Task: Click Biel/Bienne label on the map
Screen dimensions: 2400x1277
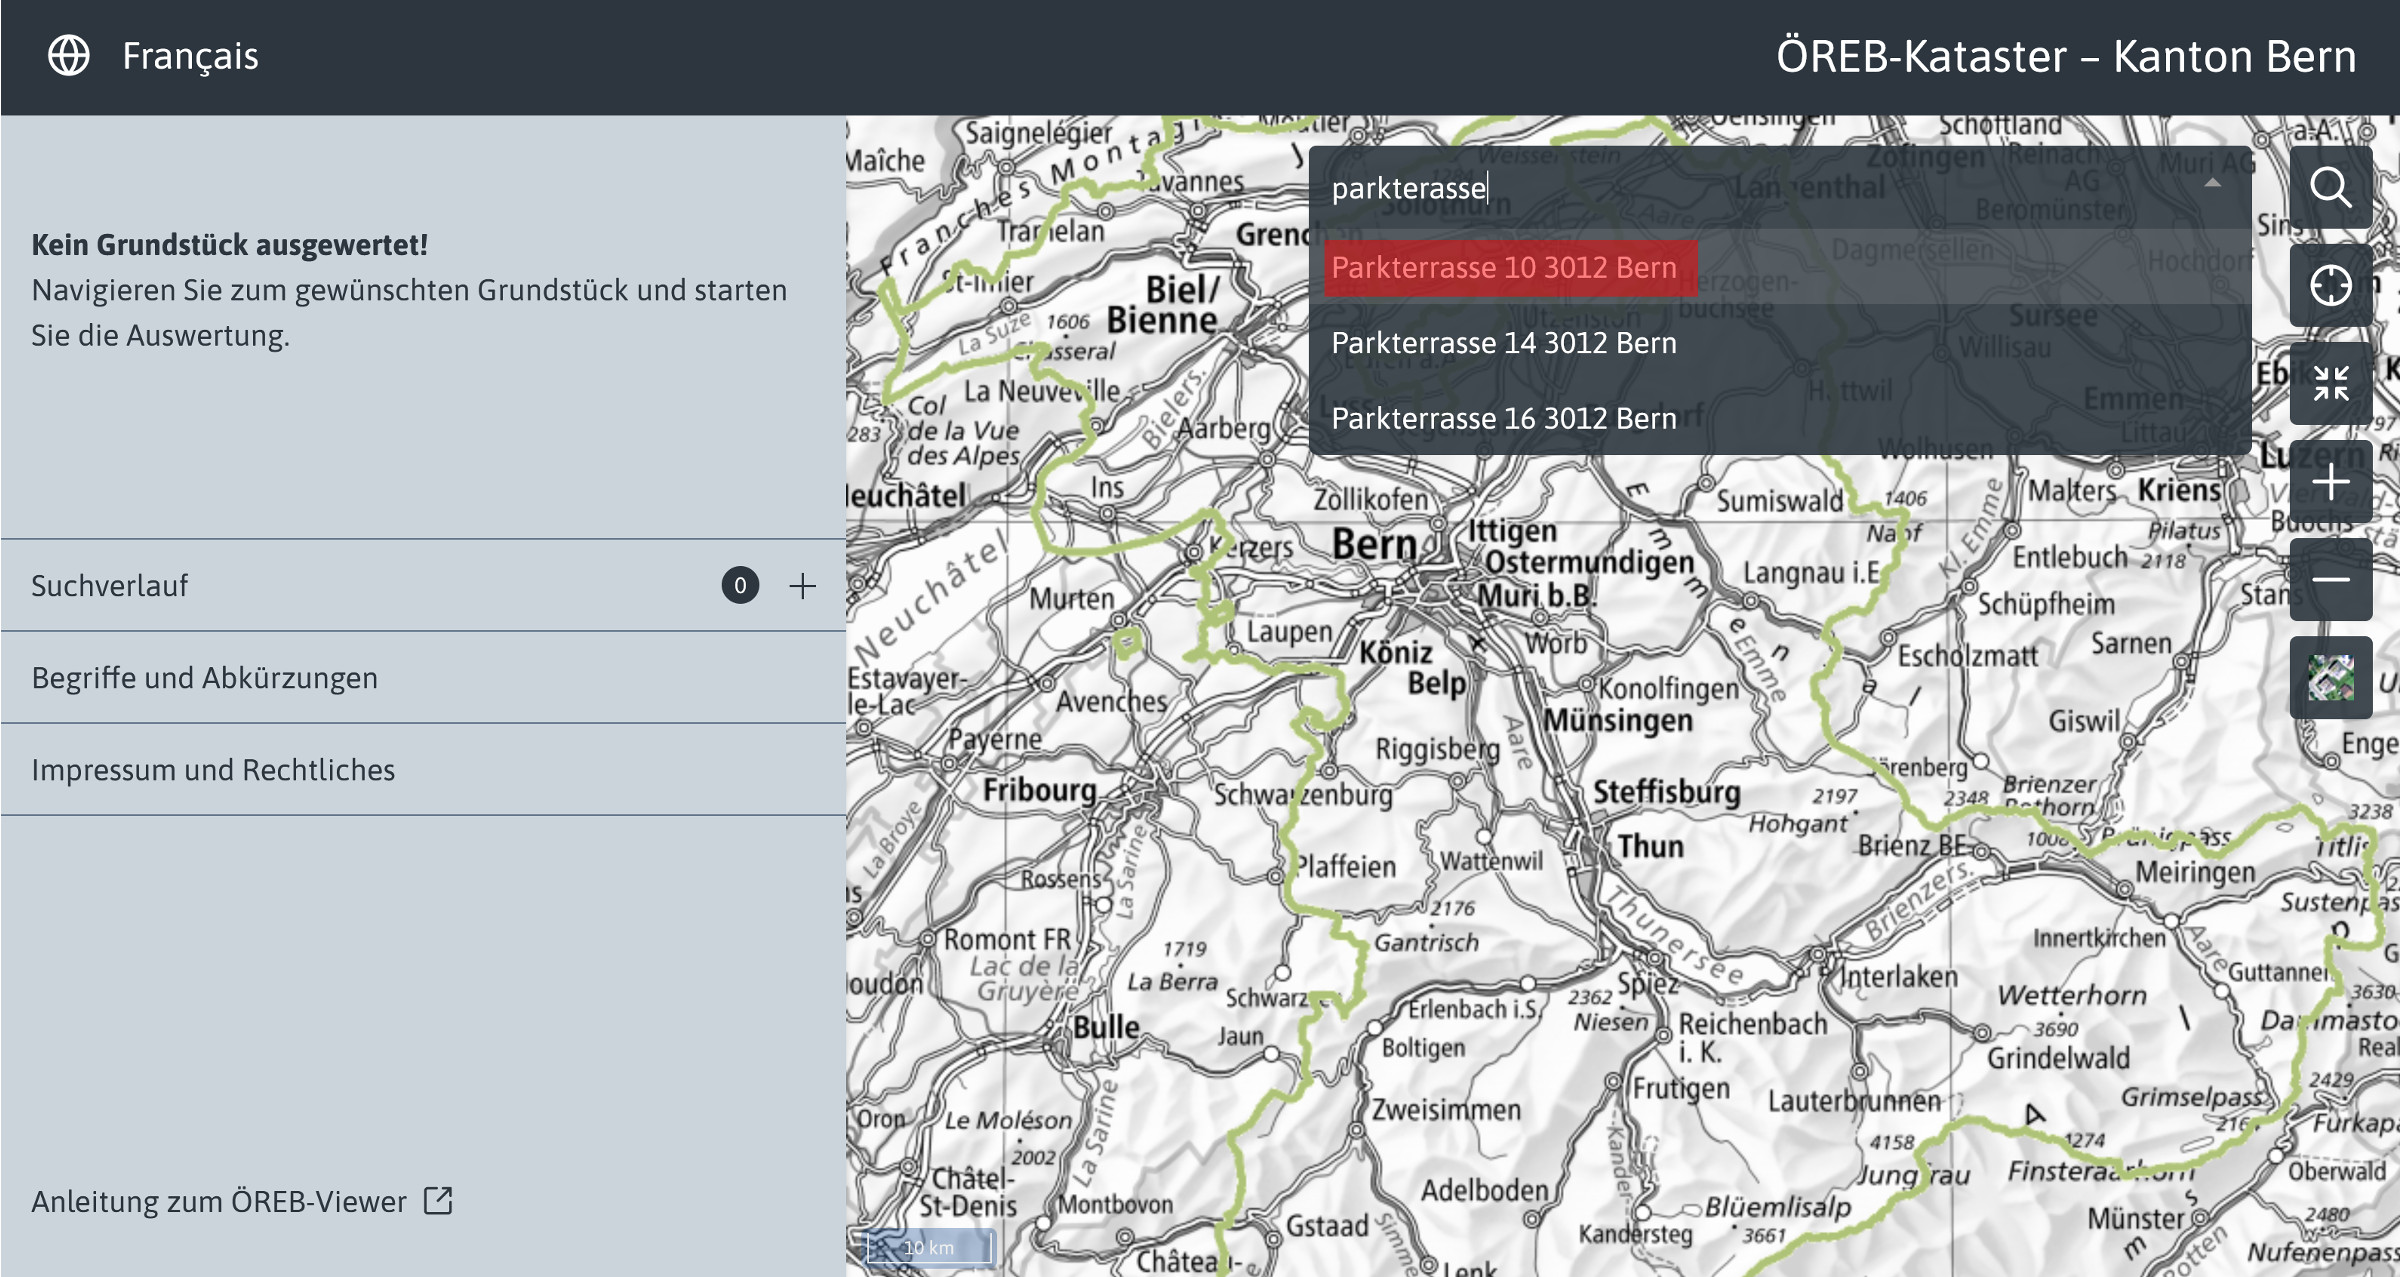Action: pyautogui.click(x=1165, y=304)
